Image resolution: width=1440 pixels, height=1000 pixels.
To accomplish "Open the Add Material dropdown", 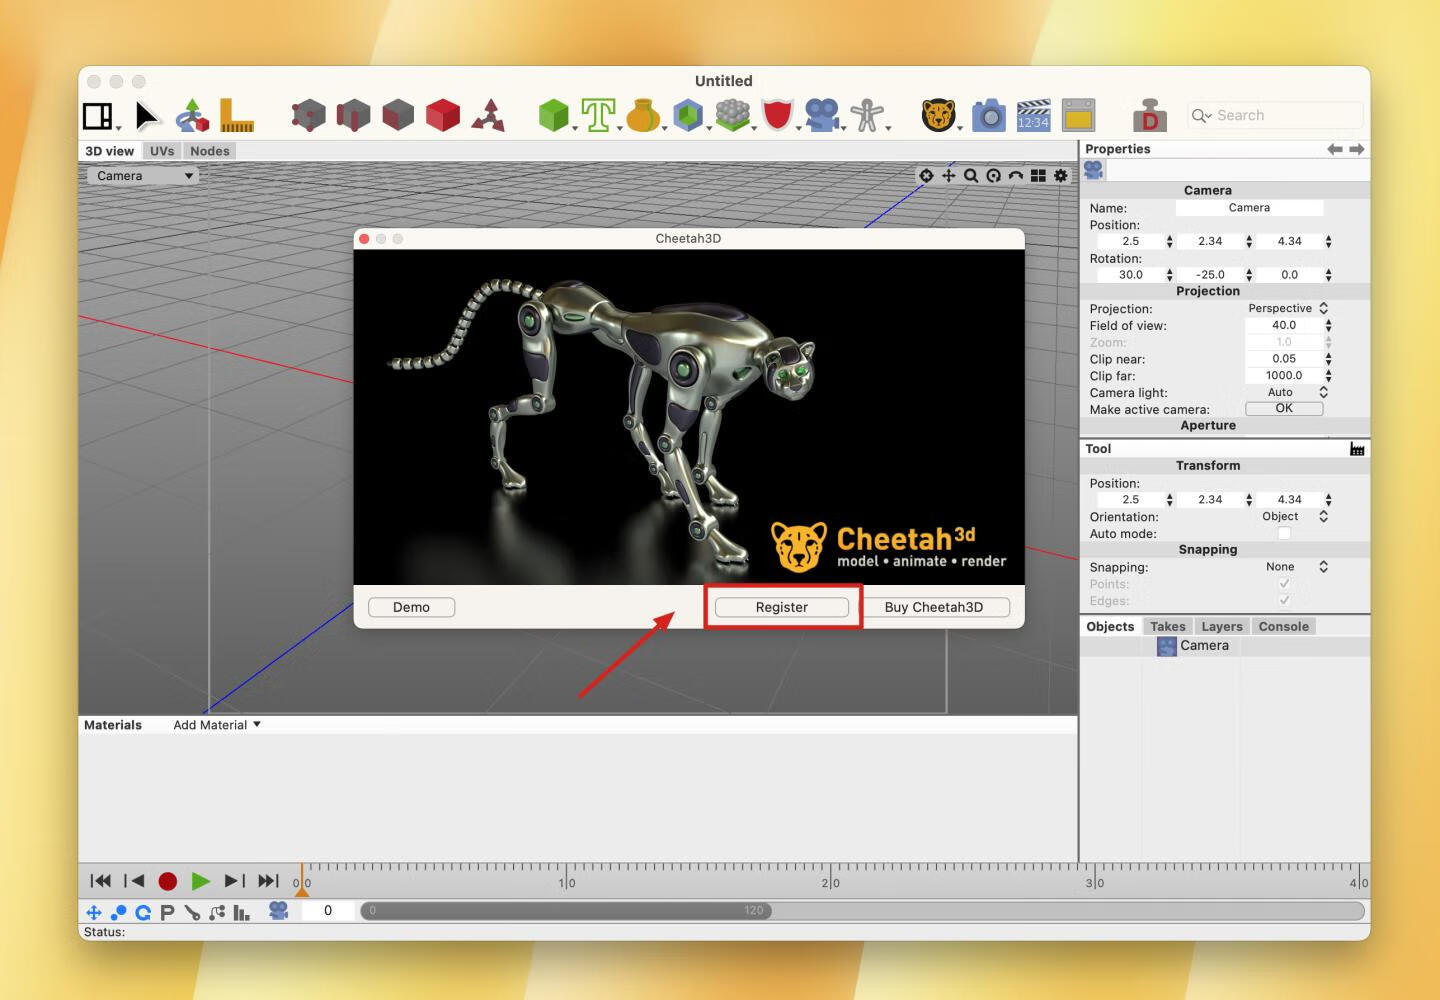I will coord(217,725).
